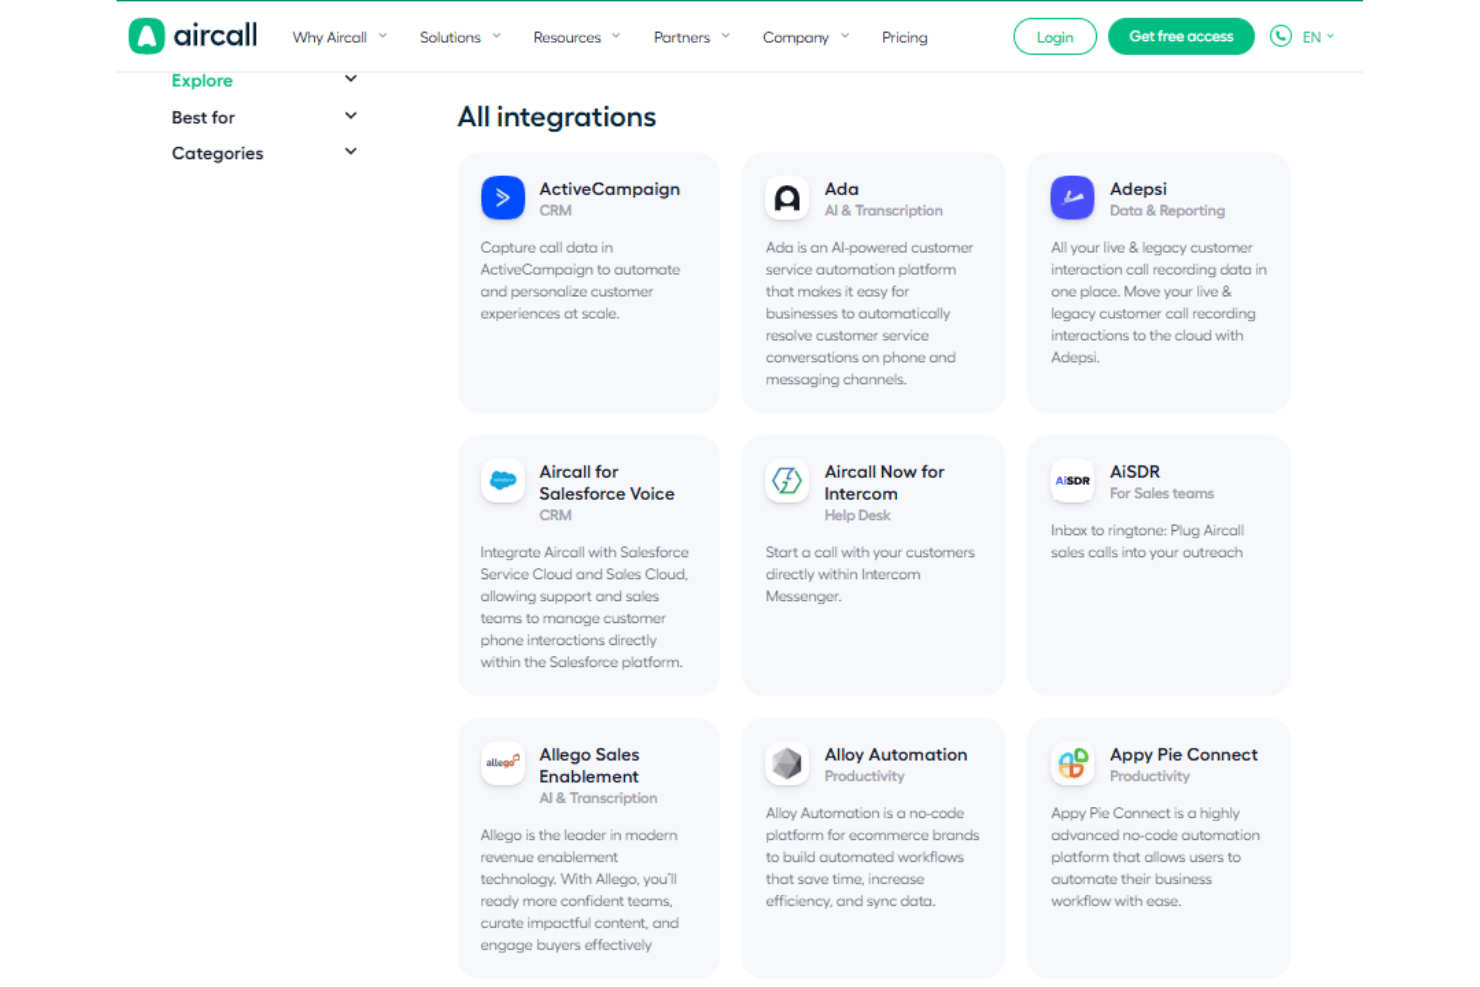1480x987 pixels.
Task: Open the EN language selector
Action: [x=1318, y=37]
